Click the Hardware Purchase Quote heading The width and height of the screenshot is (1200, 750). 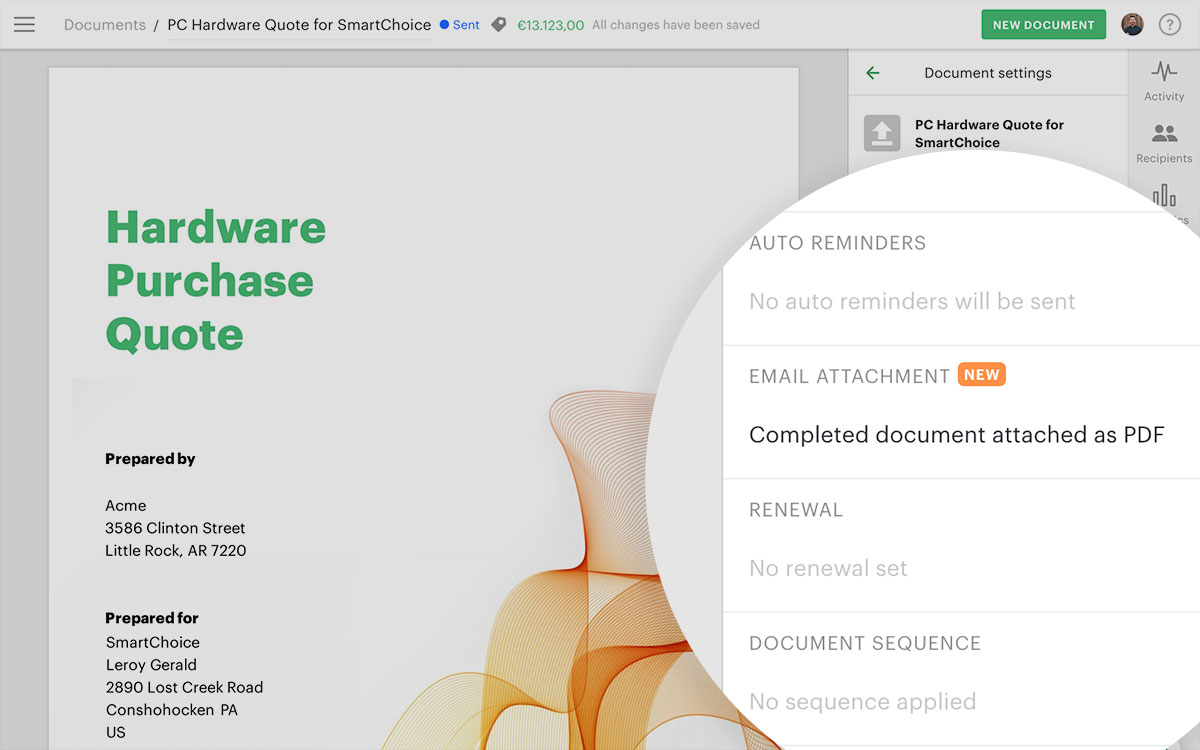pos(216,281)
